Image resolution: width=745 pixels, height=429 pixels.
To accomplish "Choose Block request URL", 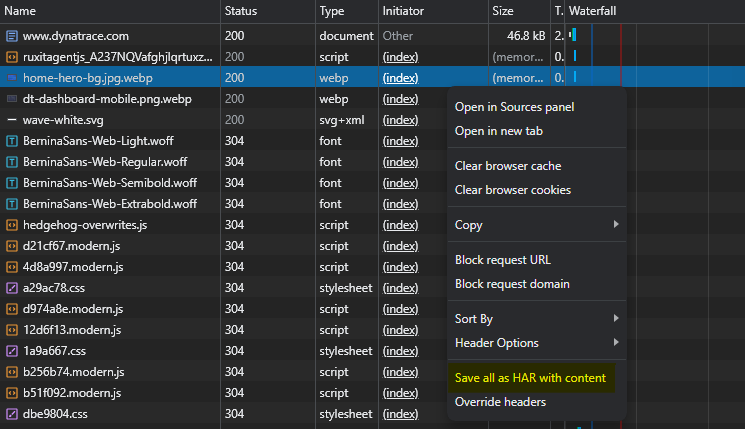I will [502, 260].
